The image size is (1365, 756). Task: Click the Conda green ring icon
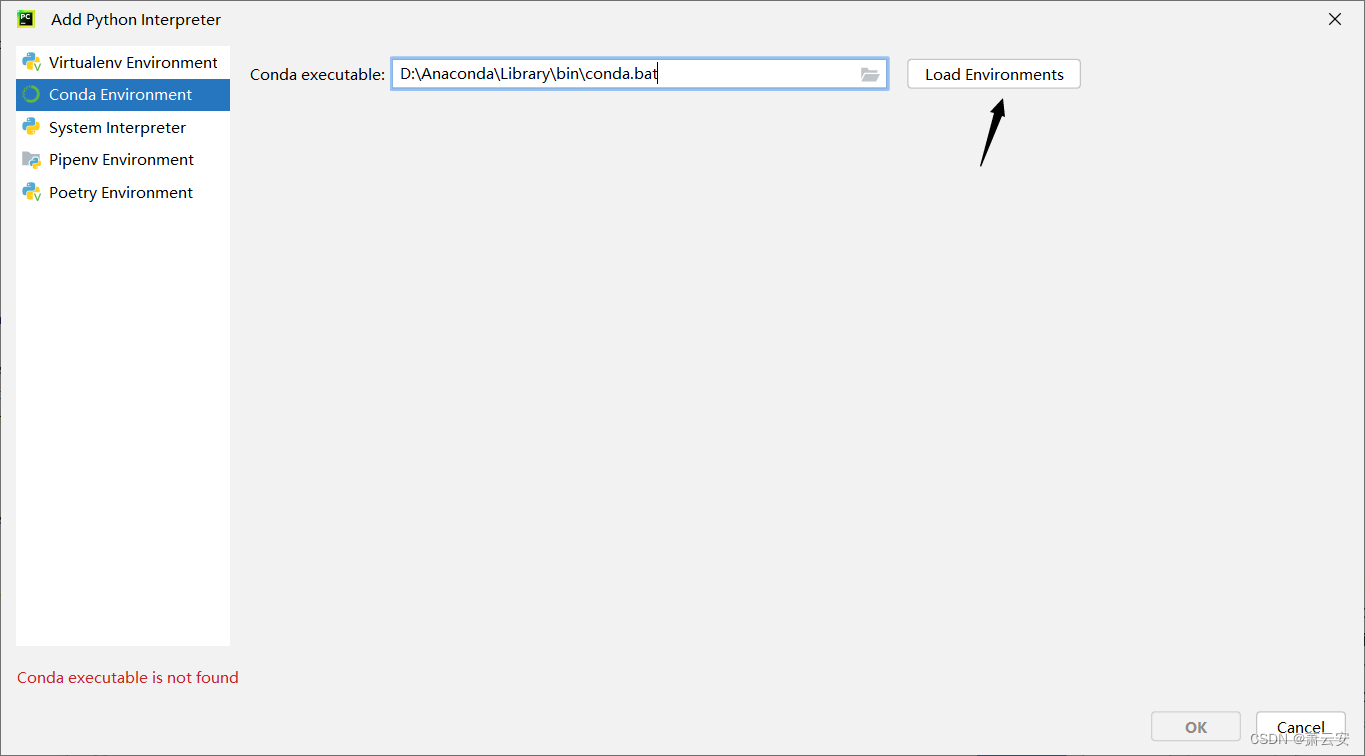click(x=32, y=95)
